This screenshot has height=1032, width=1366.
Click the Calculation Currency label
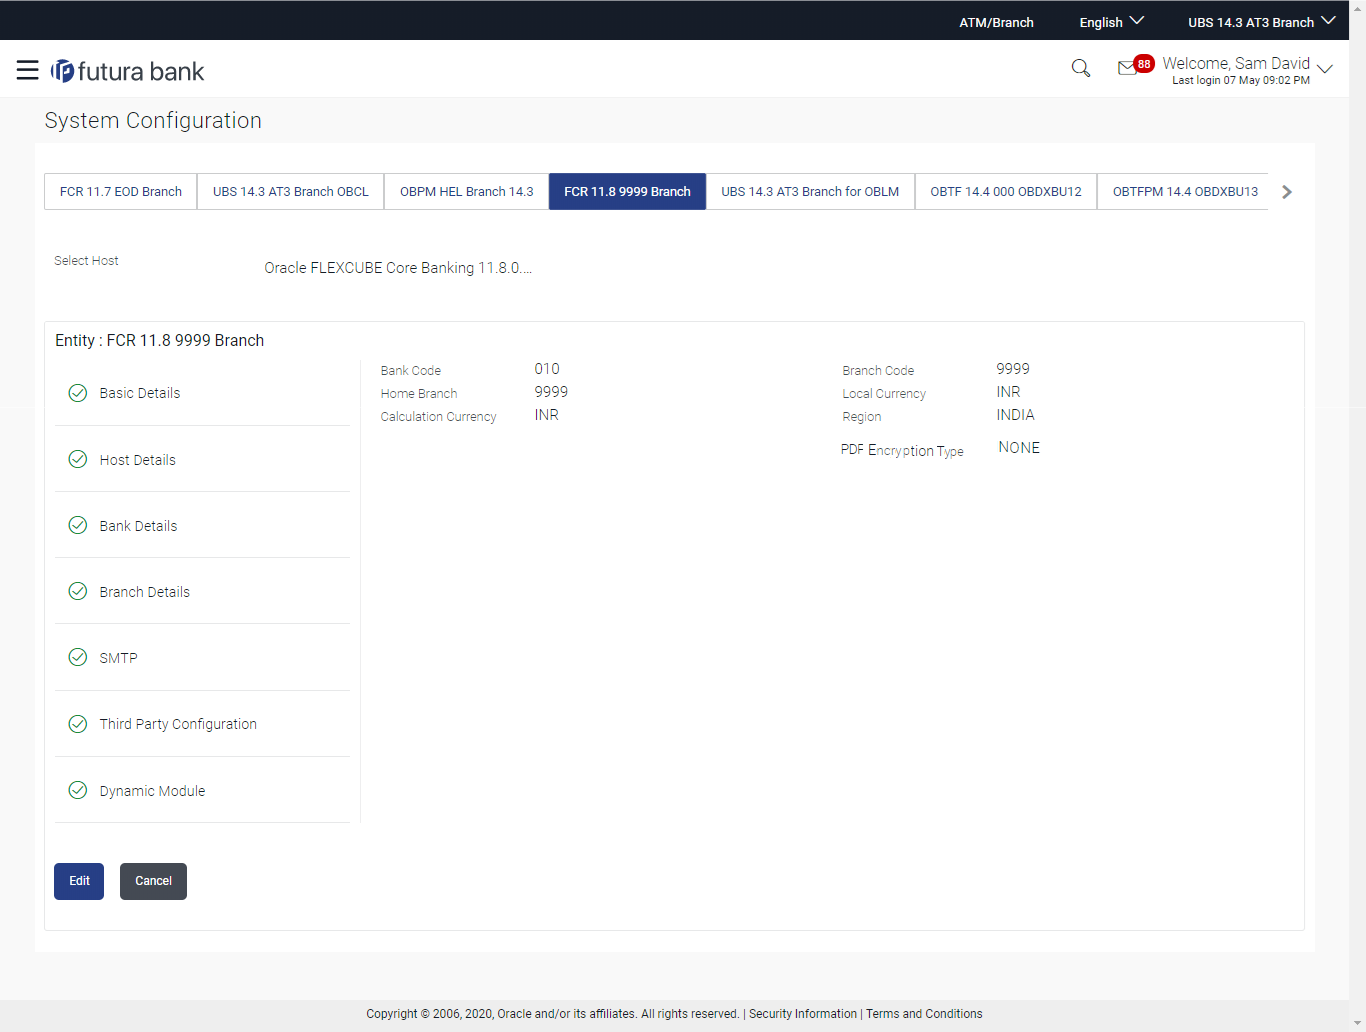pyautogui.click(x=438, y=417)
